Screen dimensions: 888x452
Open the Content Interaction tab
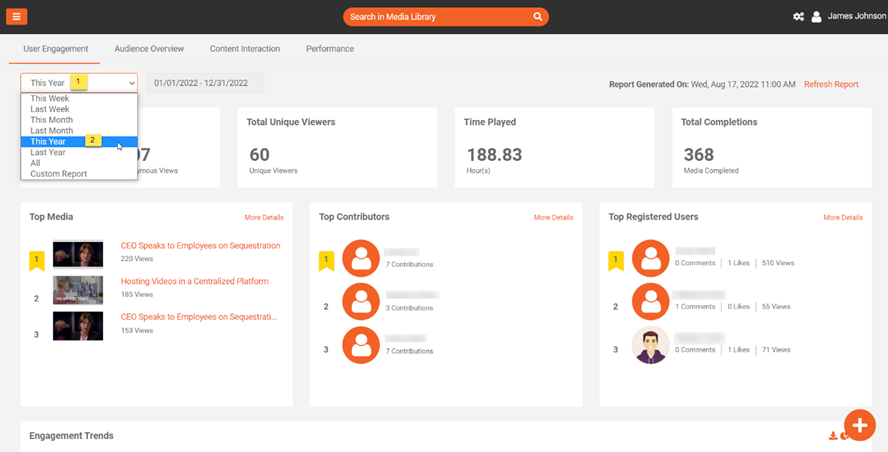coord(245,49)
